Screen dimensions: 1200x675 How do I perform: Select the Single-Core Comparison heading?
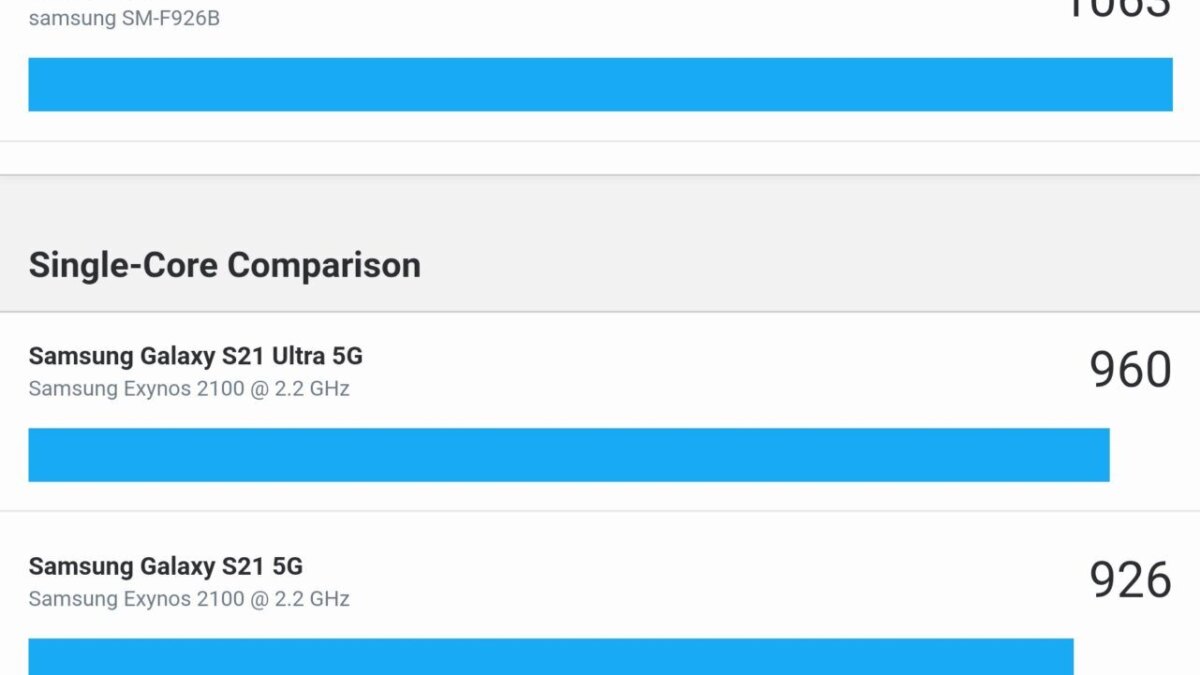(224, 265)
